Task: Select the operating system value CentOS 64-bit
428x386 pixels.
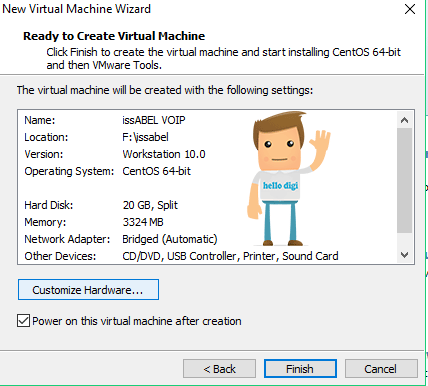Action: pyautogui.click(x=157, y=171)
